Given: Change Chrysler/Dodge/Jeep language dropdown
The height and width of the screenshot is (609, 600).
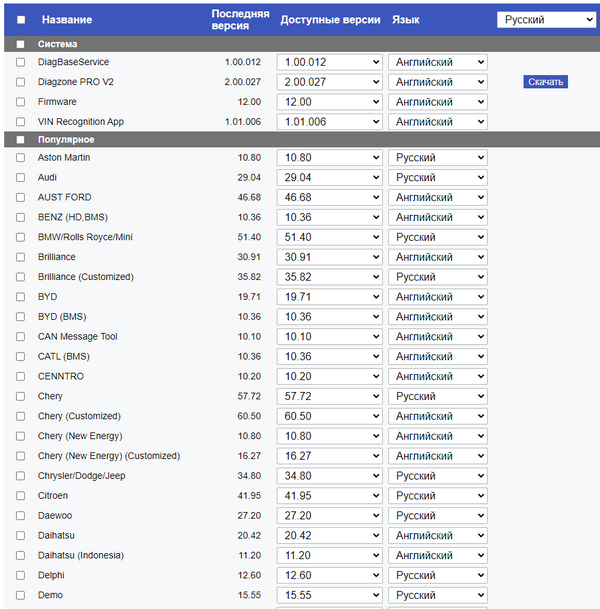Looking at the screenshot, I should pyautogui.click(x=438, y=476).
